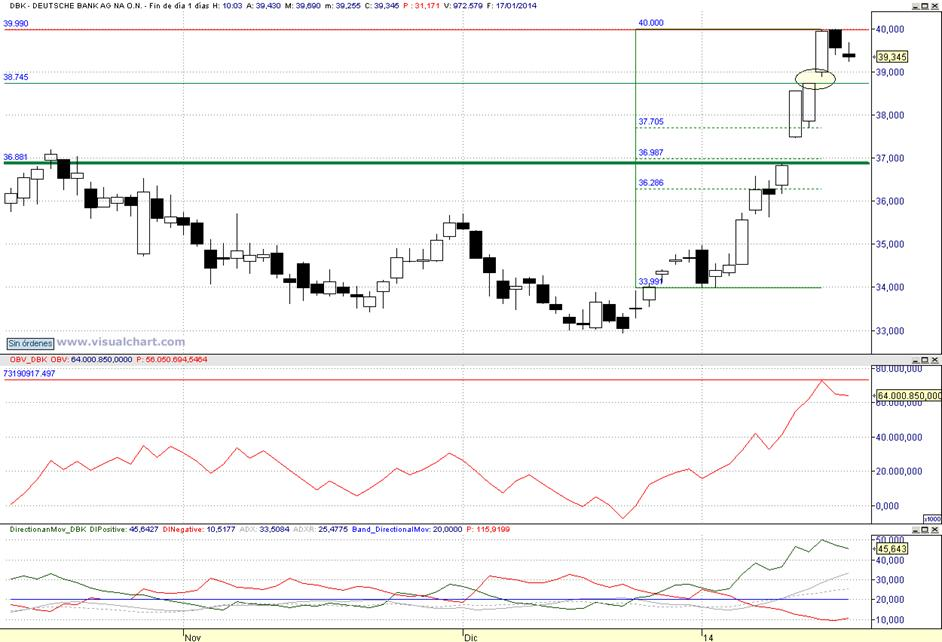942x642 pixels.
Task: Select the yellow 45,643 DIPositive value tag
Action: click(892, 549)
